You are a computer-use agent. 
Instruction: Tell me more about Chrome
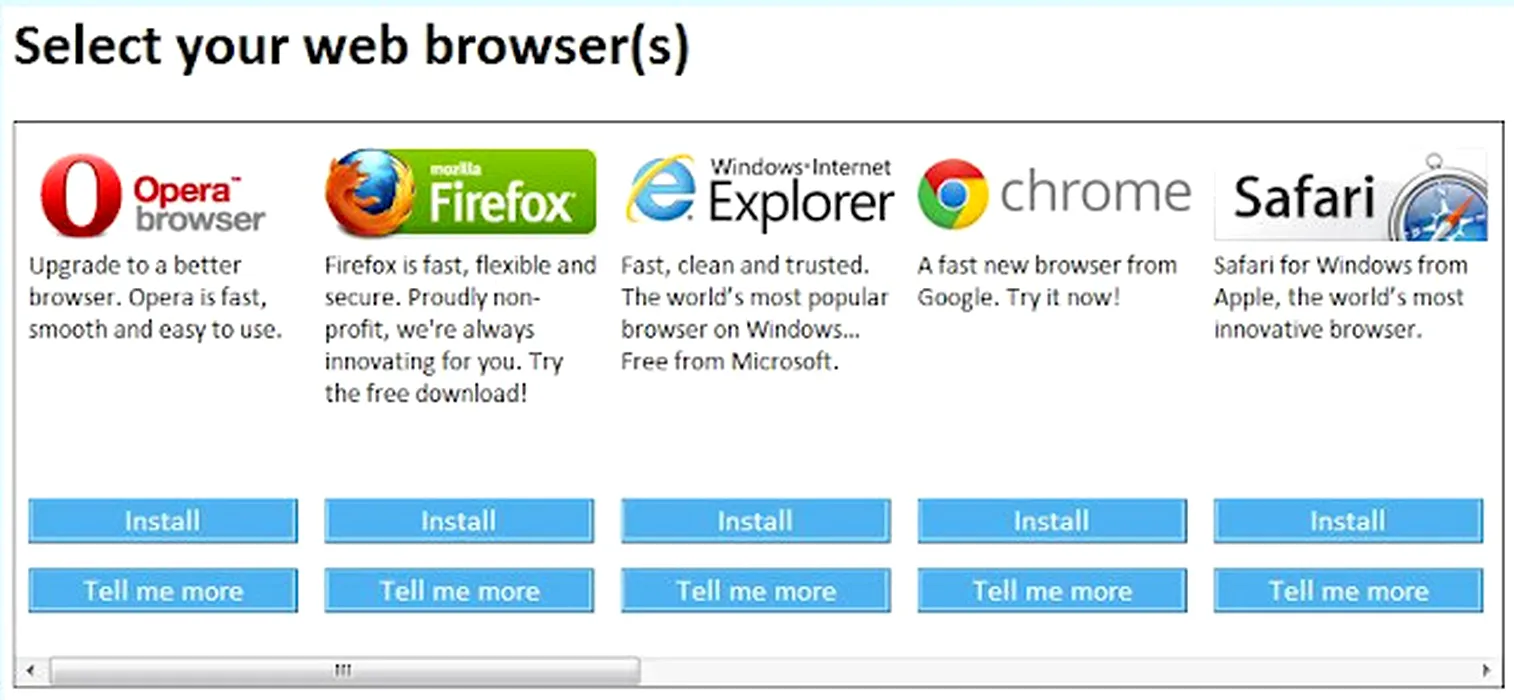1052,591
